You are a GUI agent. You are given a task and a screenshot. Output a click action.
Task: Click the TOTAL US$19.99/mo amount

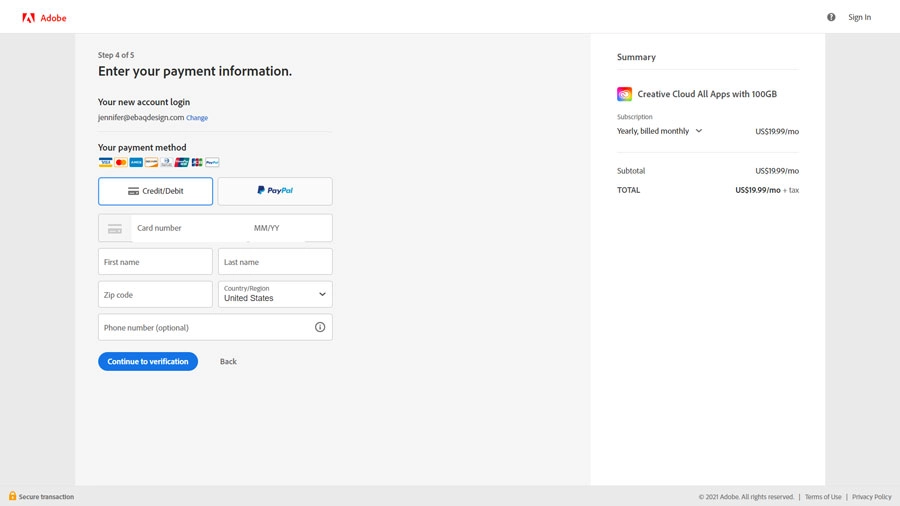click(x=758, y=190)
